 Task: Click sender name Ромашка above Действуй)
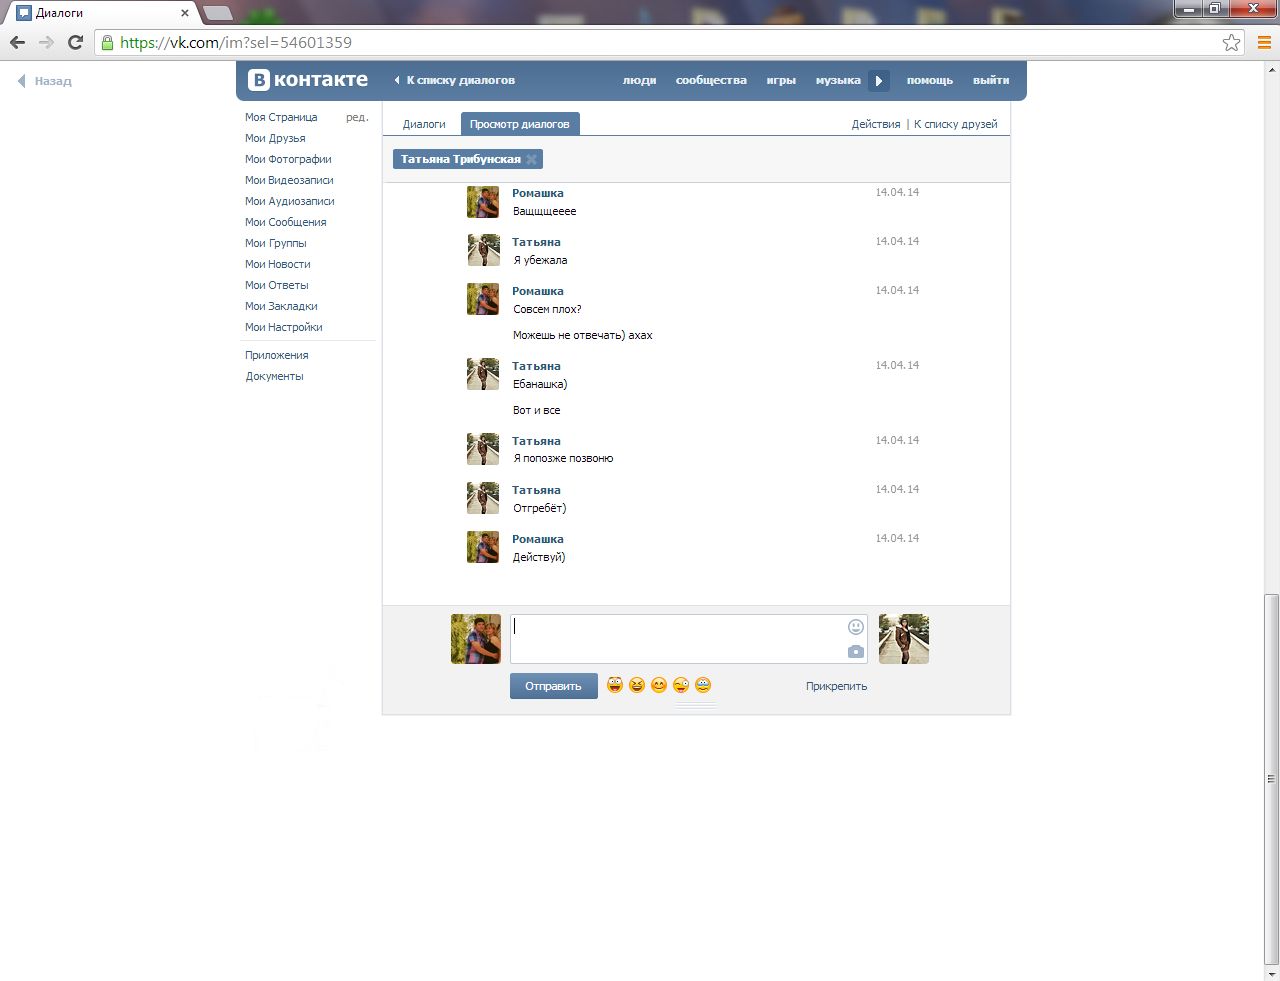coord(538,539)
